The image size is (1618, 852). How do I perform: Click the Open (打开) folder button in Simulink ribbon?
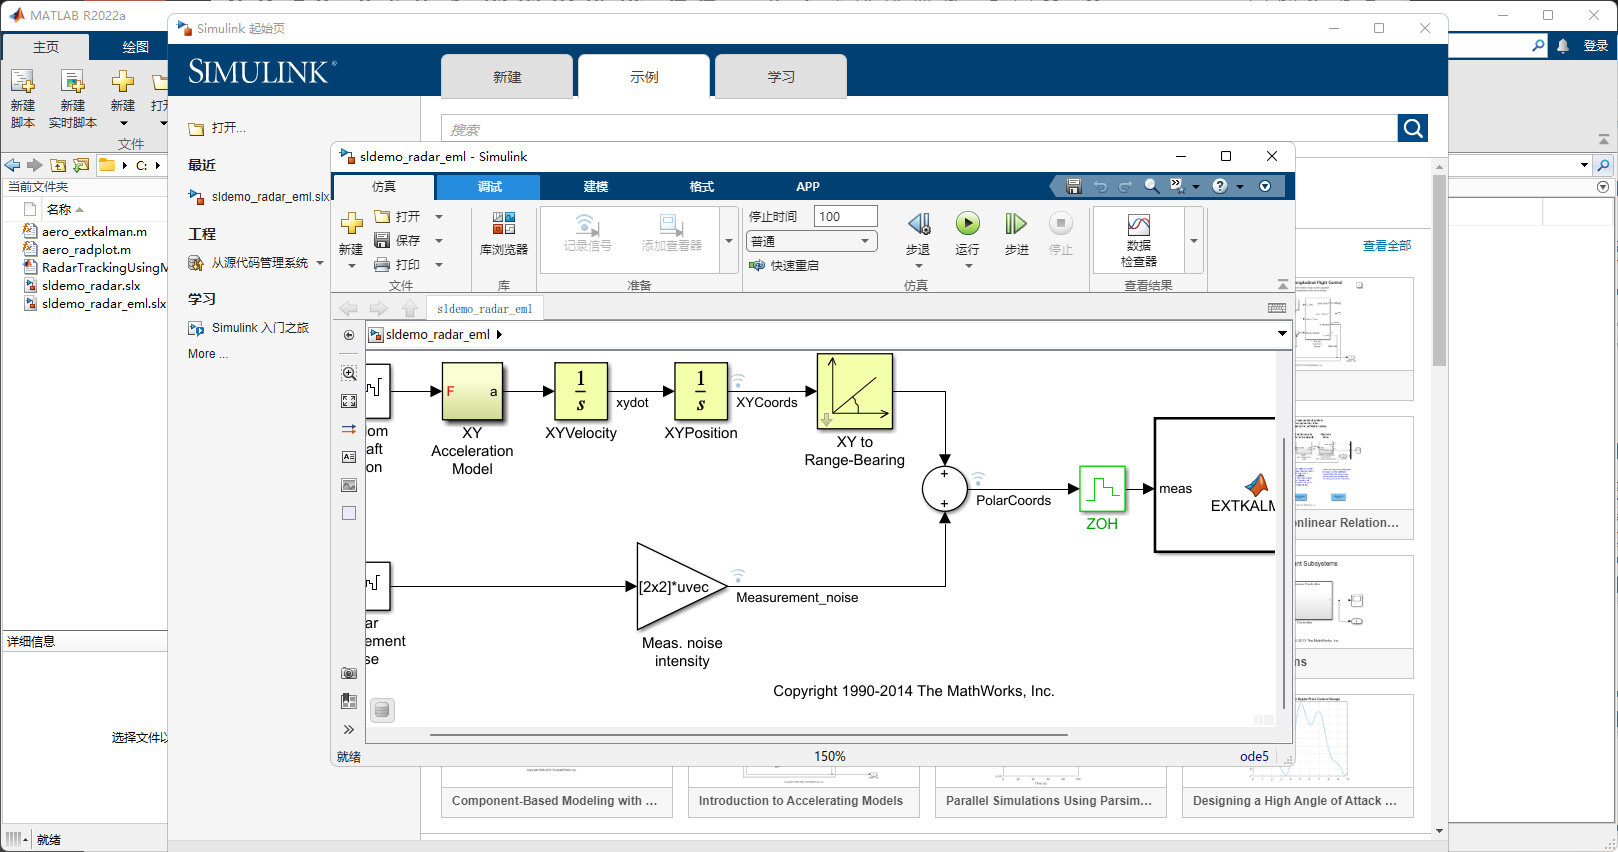pos(397,216)
